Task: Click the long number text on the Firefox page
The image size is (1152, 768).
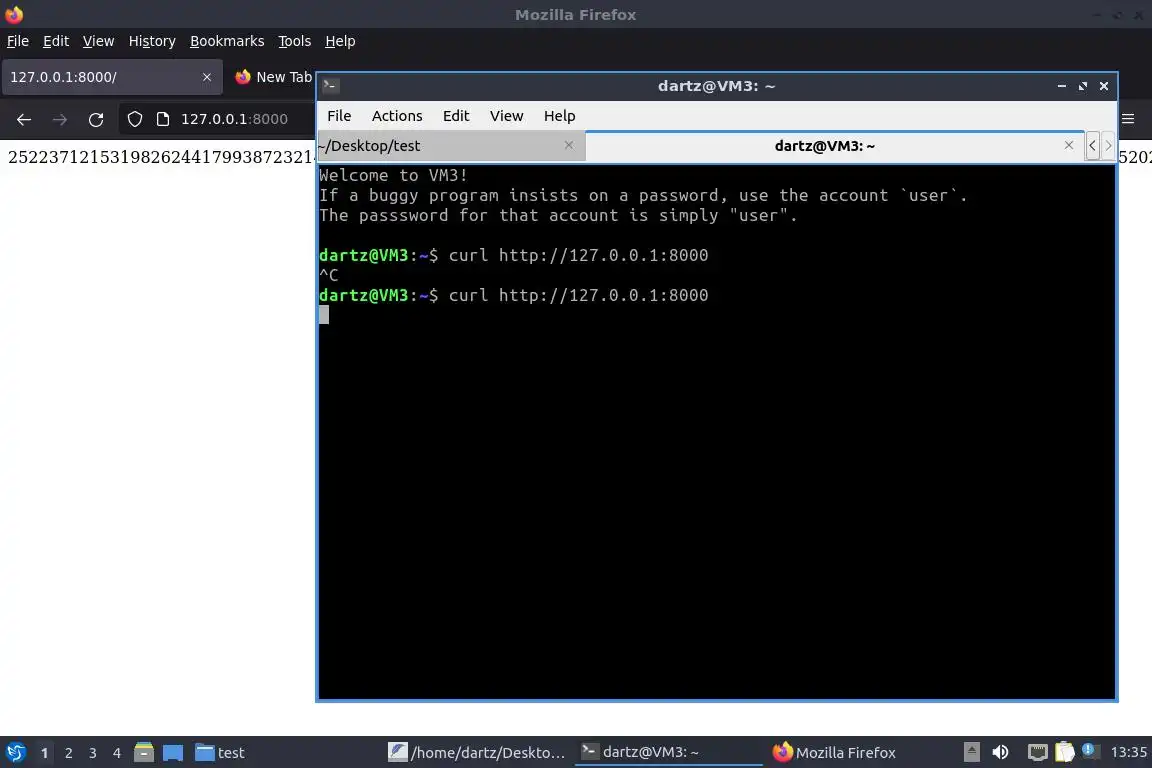Action: point(161,157)
